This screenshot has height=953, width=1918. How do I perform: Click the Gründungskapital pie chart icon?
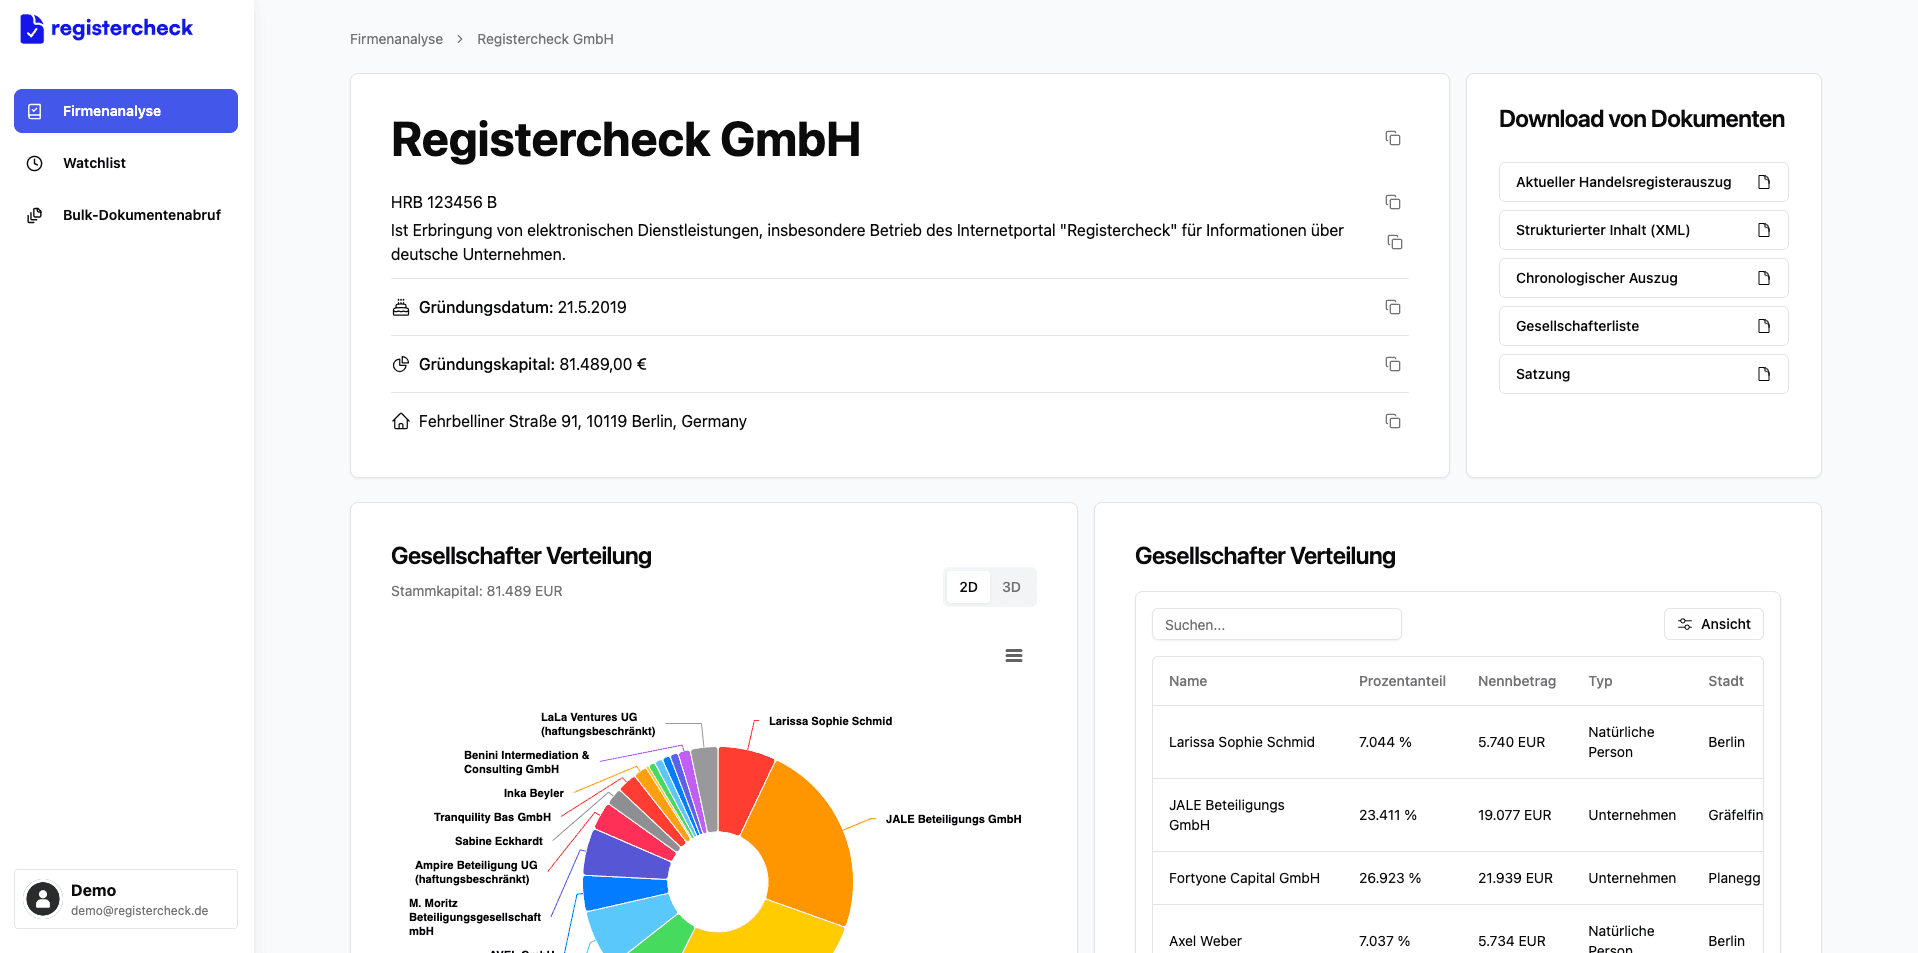click(401, 364)
